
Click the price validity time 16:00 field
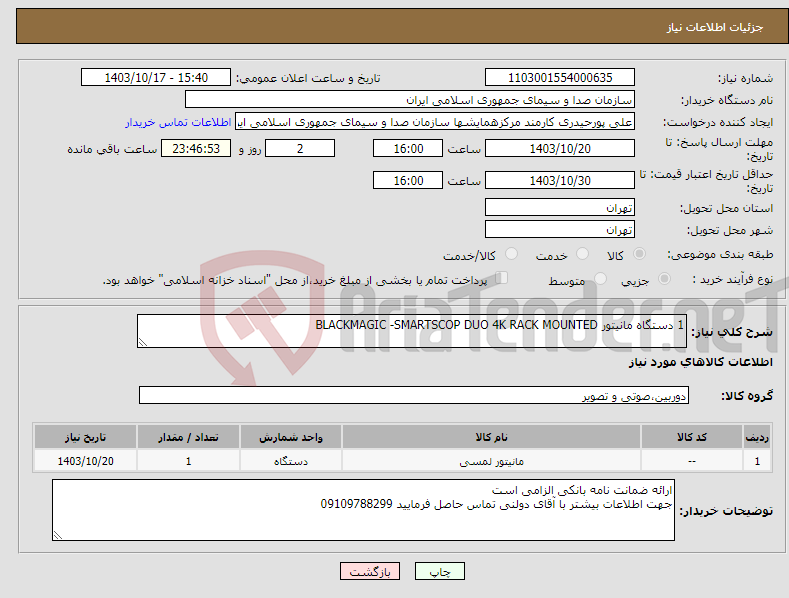click(x=408, y=180)
